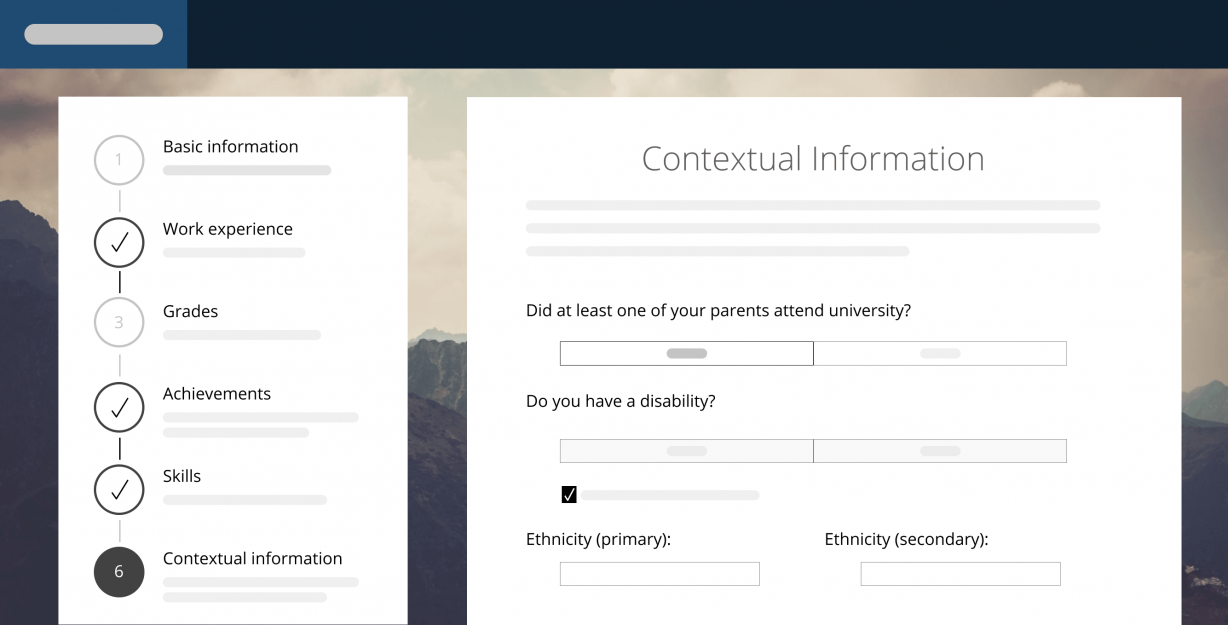
Task: Open the Grades step label
Action: click(190, 311)
